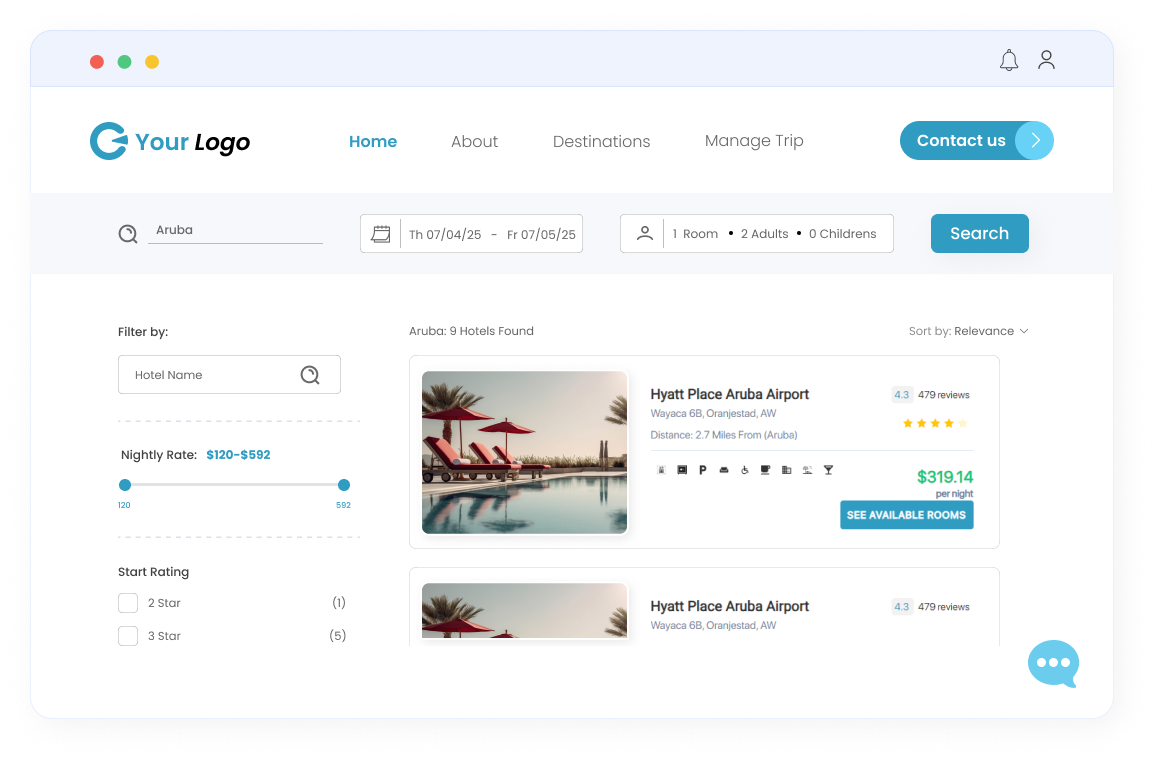The width and height of the screenshot is (1157, 762).
Task: Click the Aruba destination search field
Action: 235,230
